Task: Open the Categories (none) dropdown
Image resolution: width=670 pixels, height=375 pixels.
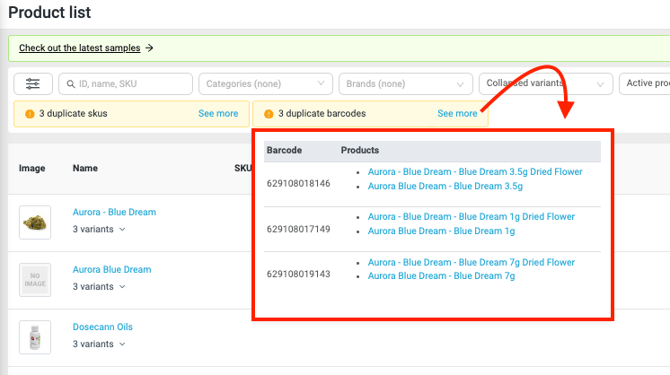Action: click(265, 84)
